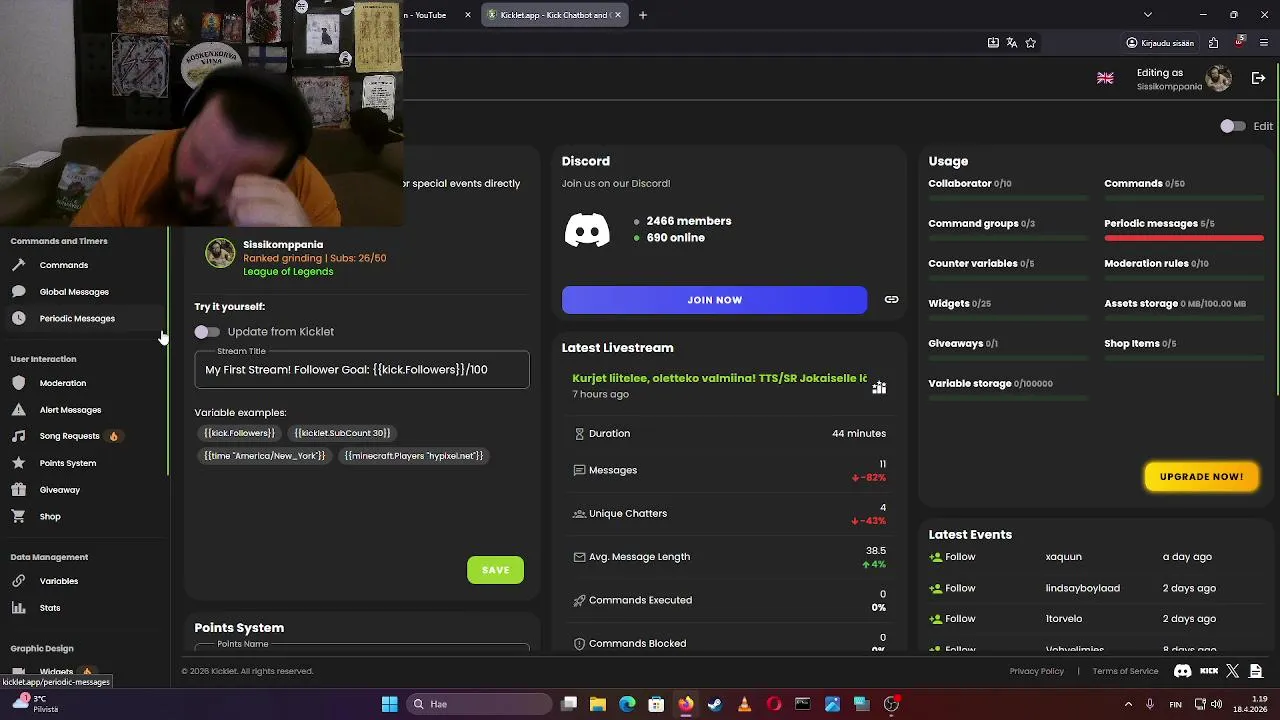Open browser extensions puzzle icon
This screenshot has width=1280, height=720.
click(x=1213, y=43)
